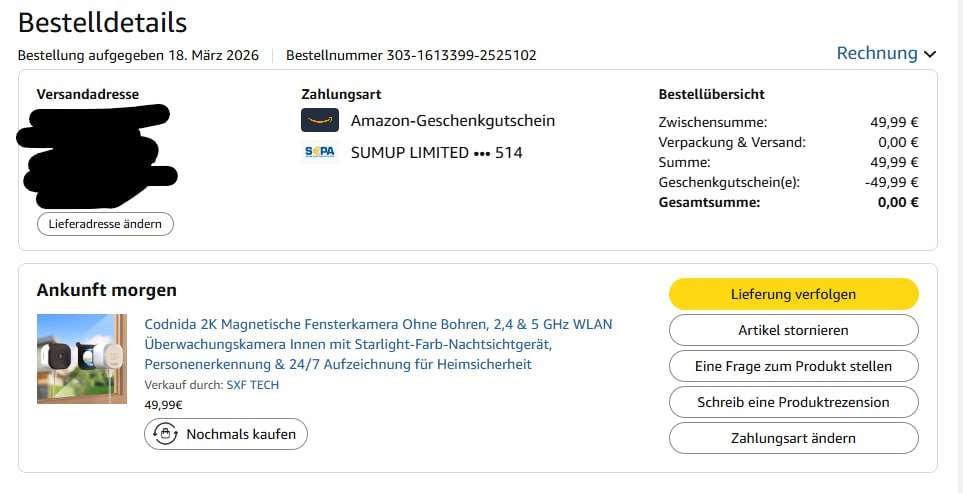Click the order number 303-1613399-2525102
This screenshot has height=493, width=963.
point(461,55)
